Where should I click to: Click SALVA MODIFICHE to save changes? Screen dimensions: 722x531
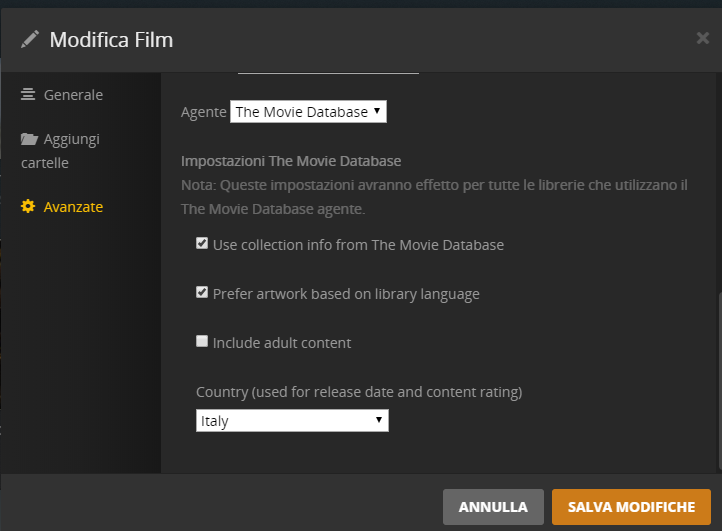tap(630, 507)
